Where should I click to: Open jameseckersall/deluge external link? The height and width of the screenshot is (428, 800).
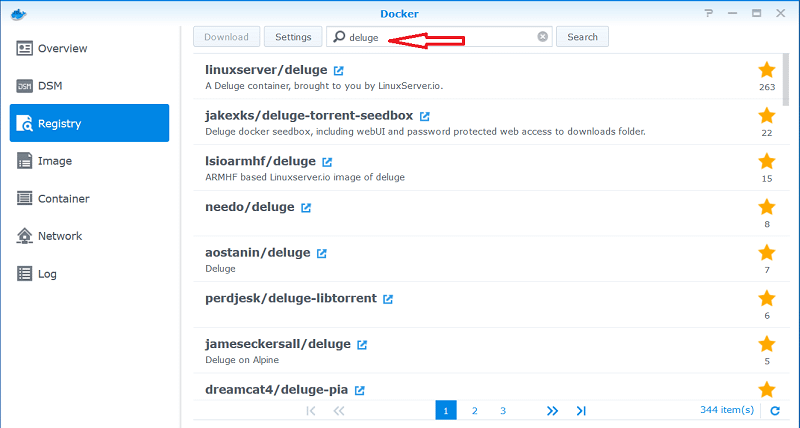point(362,345)
